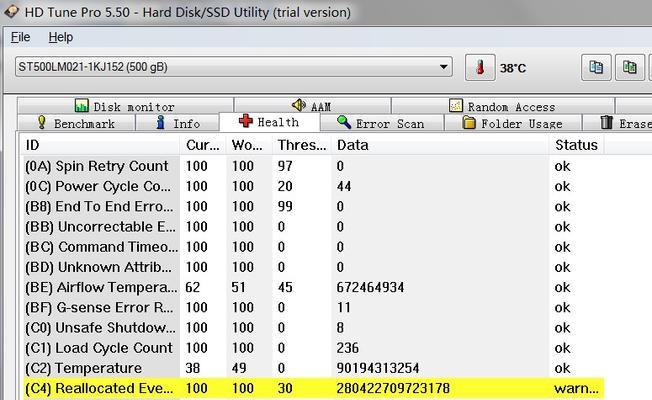Click the Error Scan magnifier icon
The image size is (652, 400).
(344, 122)
